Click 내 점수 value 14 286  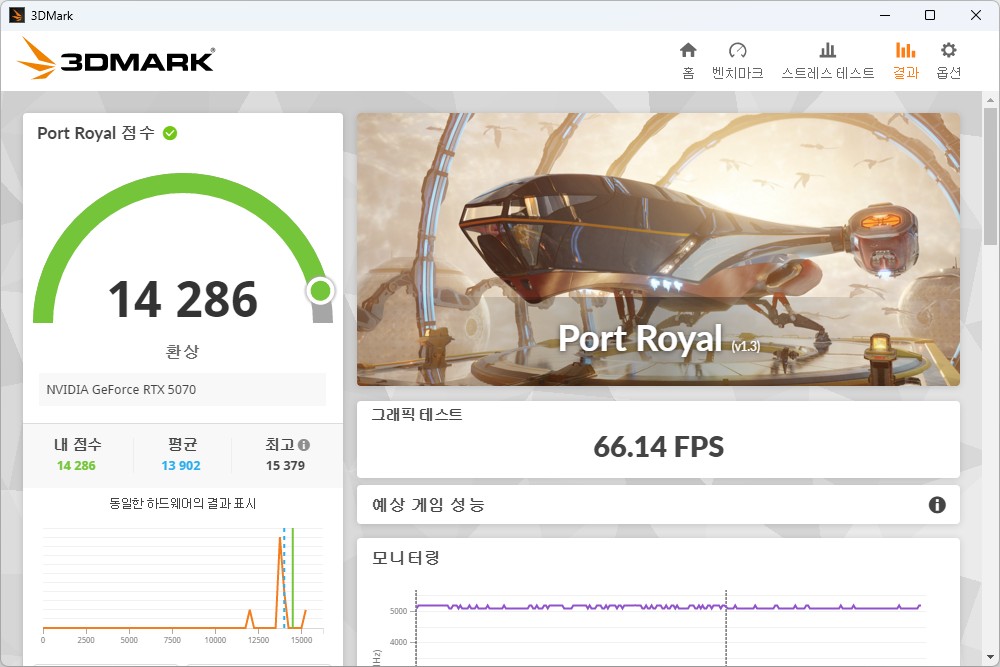coord(76,465)
